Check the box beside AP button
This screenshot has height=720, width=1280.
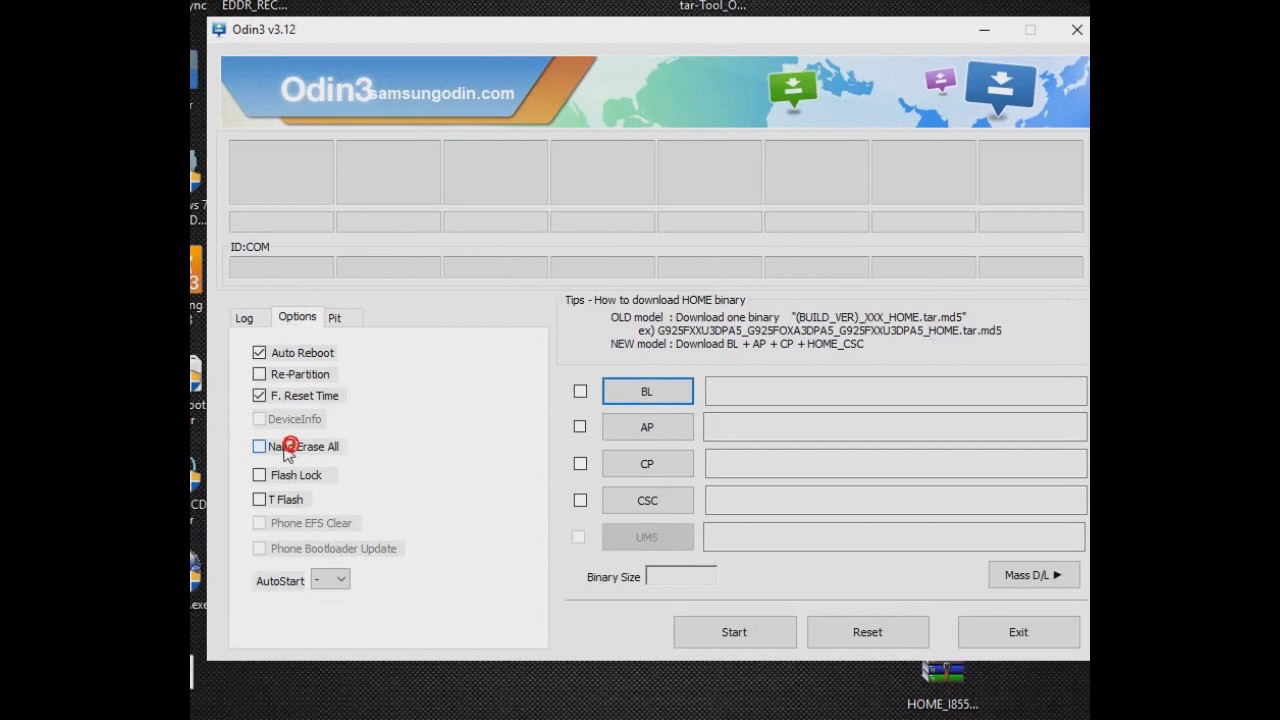point(580,426)
